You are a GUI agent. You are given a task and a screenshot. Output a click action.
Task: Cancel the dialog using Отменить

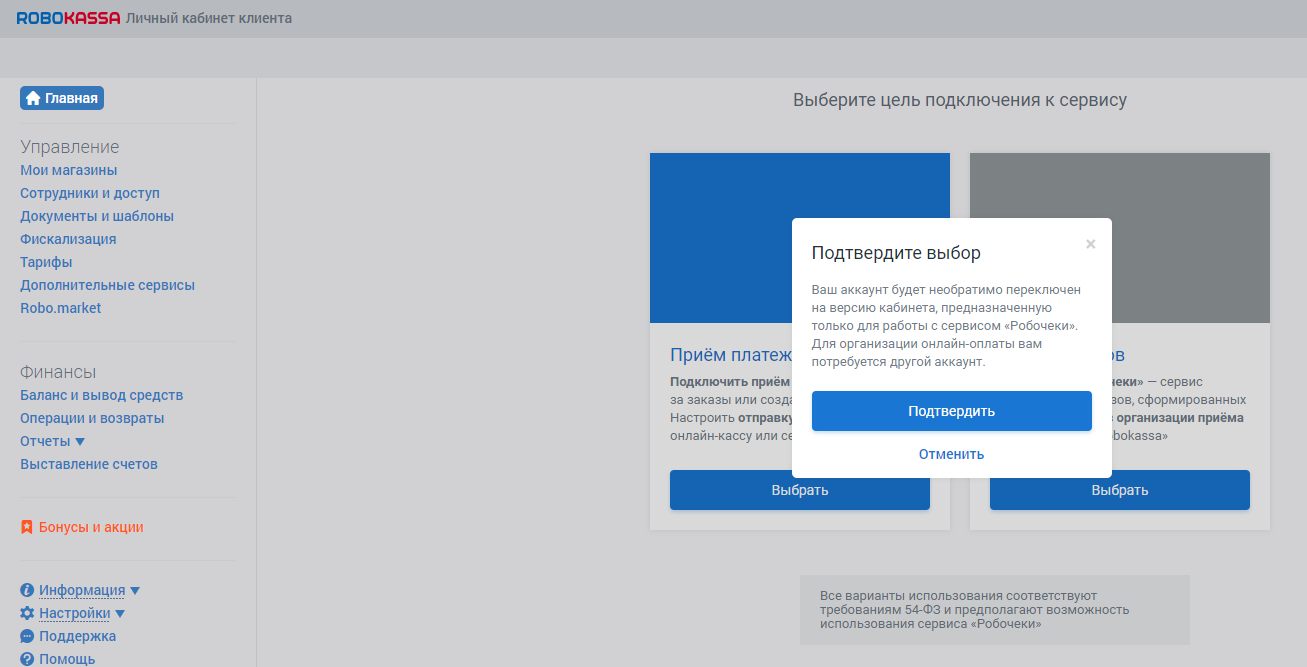point(951,453)
